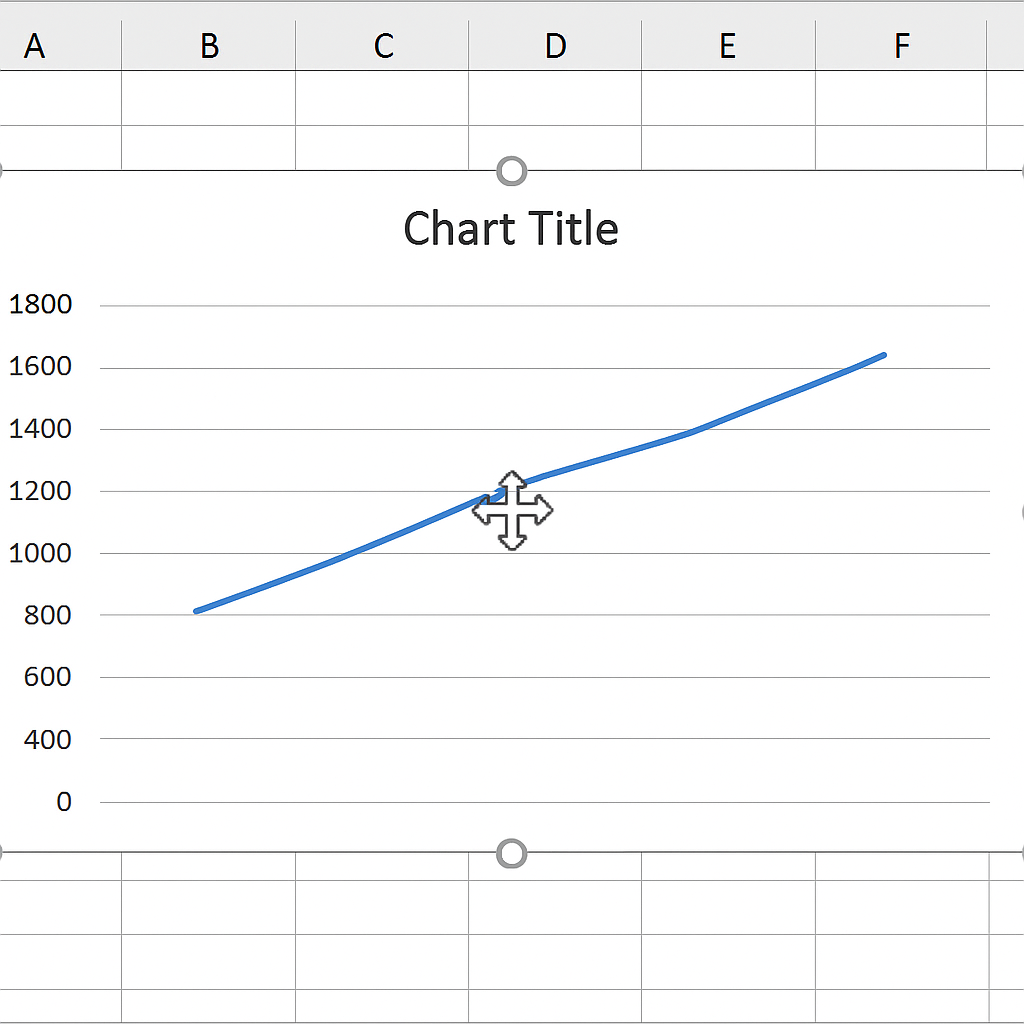Click the top-middle chart resize handle

(x=511, y=171)
